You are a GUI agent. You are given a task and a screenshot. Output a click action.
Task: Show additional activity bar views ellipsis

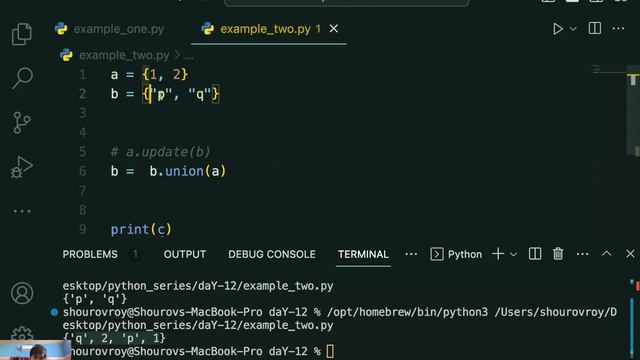point(22,211)
